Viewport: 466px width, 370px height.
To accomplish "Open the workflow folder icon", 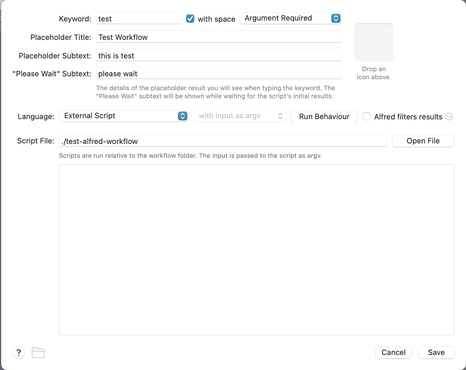I will [38, 352].
